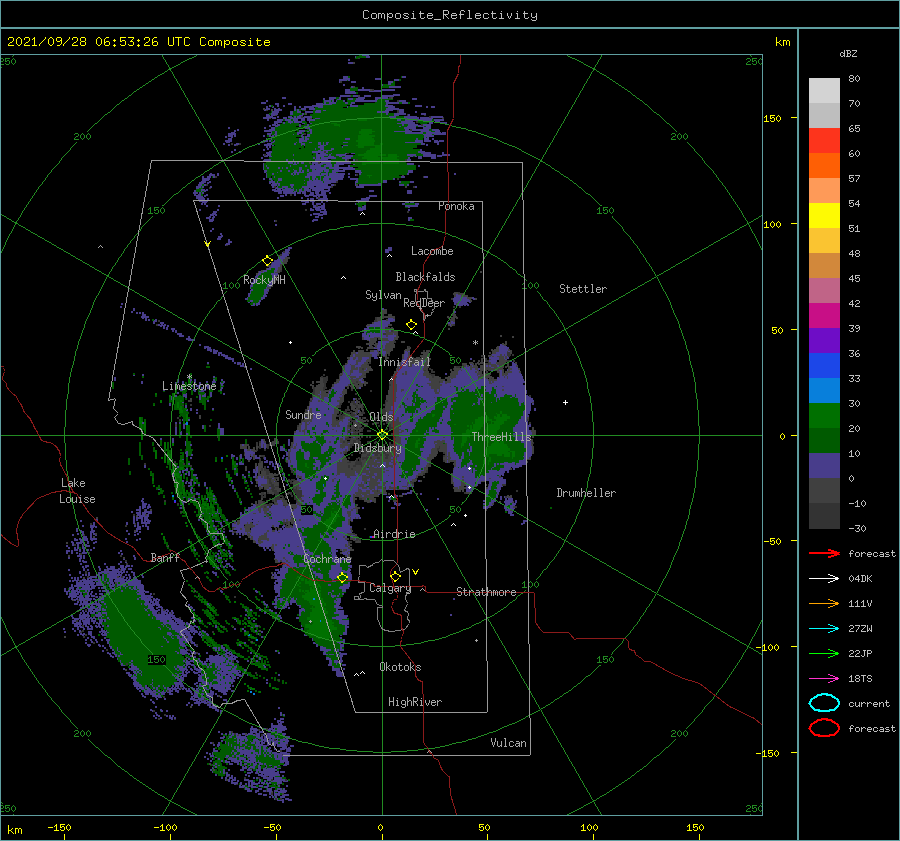The width and height of the screenshot is (900, 841).
Task: Click the 150 tick on right axis
Action: [x=772, y=118]
